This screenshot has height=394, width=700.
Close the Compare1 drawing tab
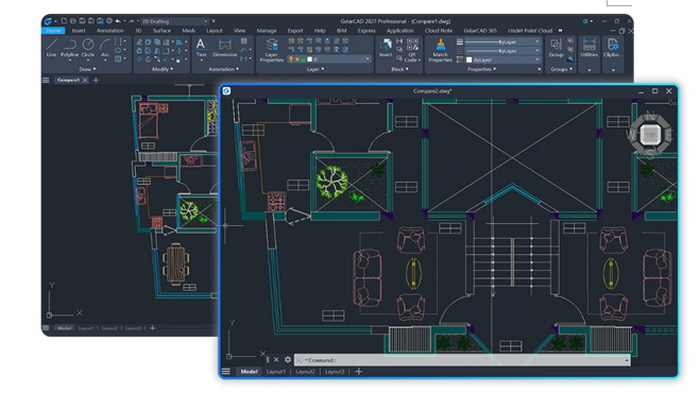[85, 80]
